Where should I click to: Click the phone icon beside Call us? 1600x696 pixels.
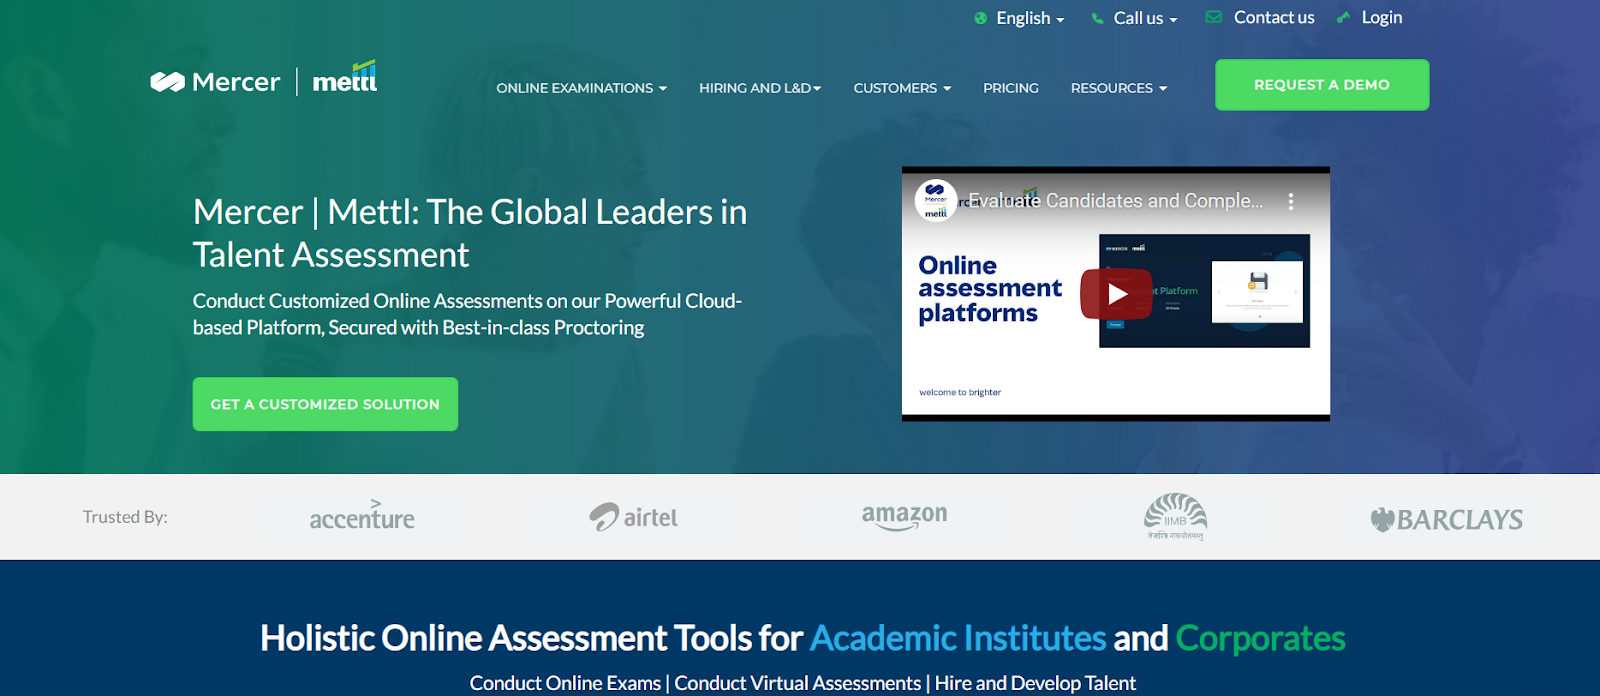[1097, 18]
